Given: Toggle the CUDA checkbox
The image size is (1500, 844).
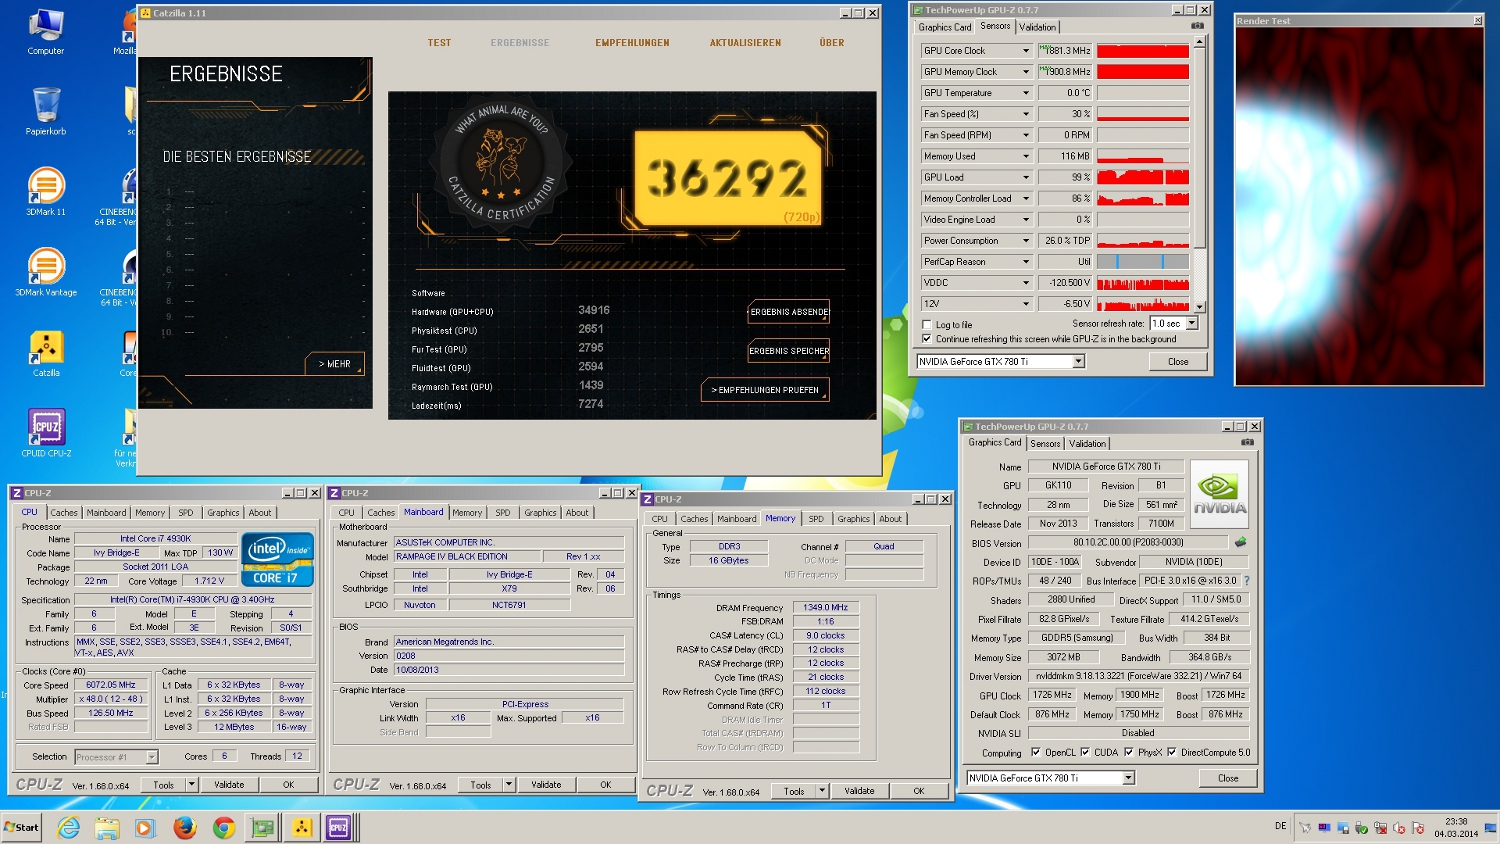Looking at the screenshot, I should (x=1084, y=752).
